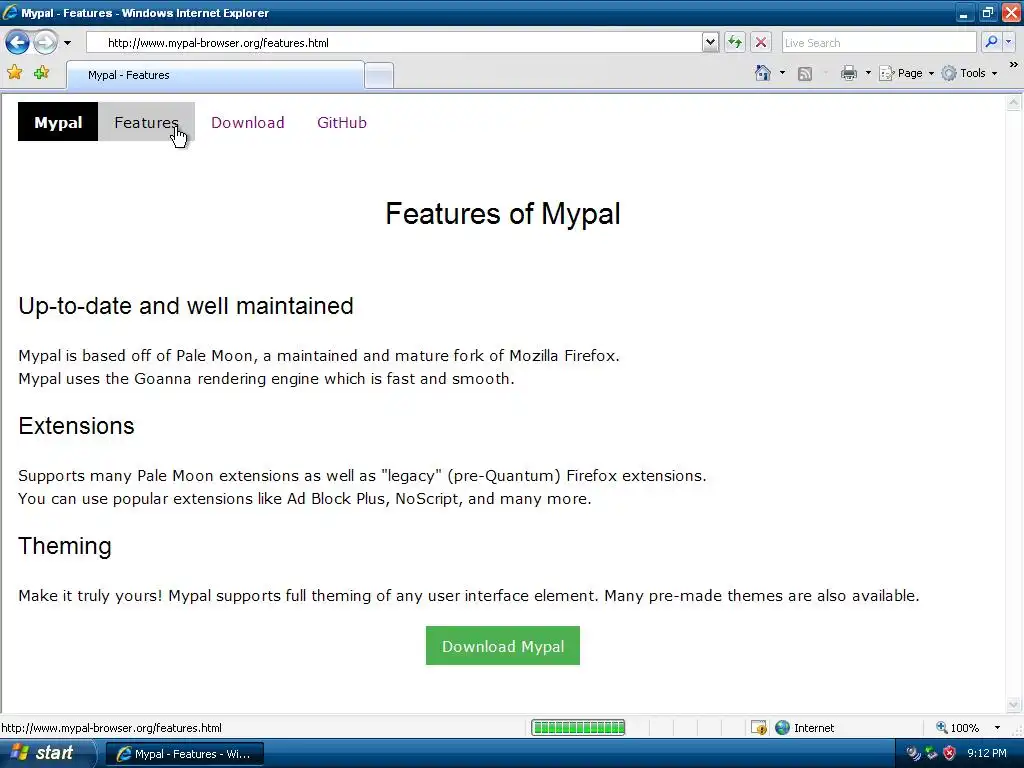The image size is (1024, 768).
Task: Expand the zoom level dropdown arrow
Action: [x=997, y=728]
